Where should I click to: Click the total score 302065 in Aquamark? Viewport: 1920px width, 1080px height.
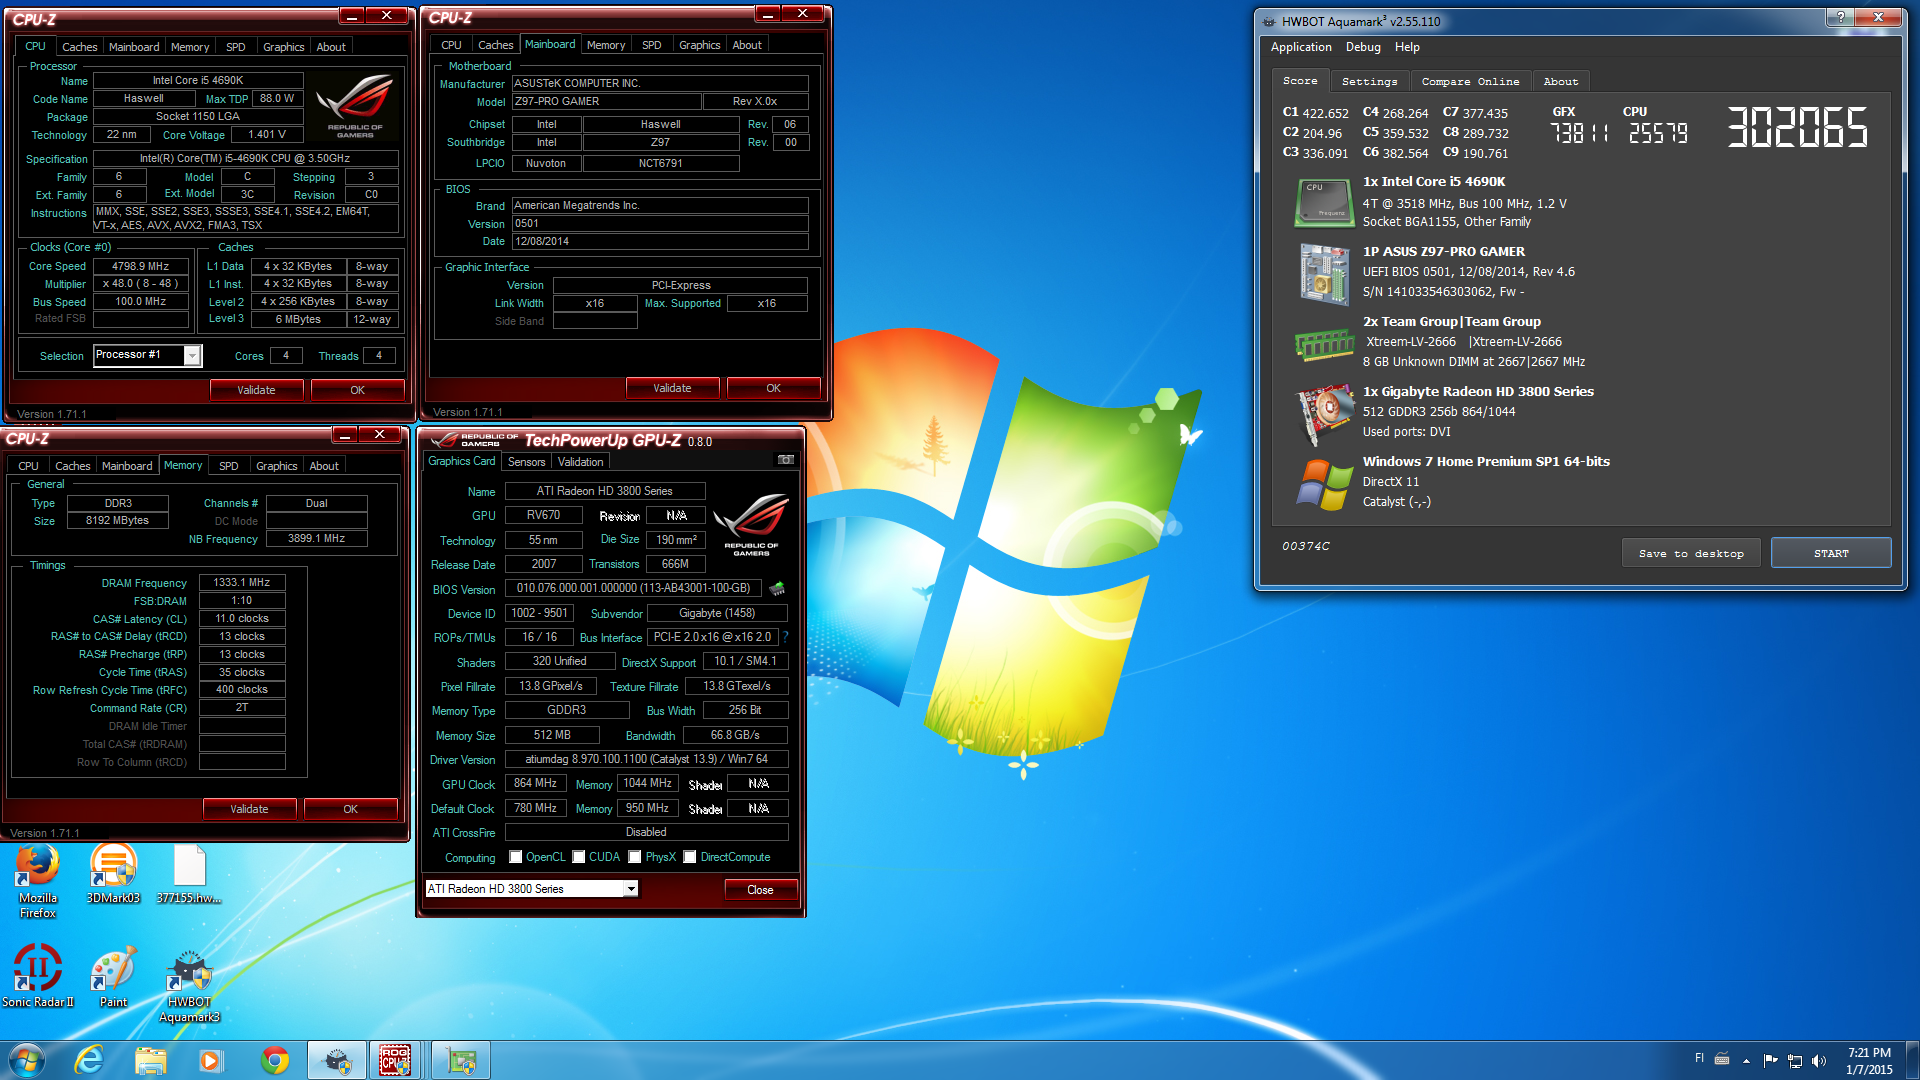(x=1797, y=128)
